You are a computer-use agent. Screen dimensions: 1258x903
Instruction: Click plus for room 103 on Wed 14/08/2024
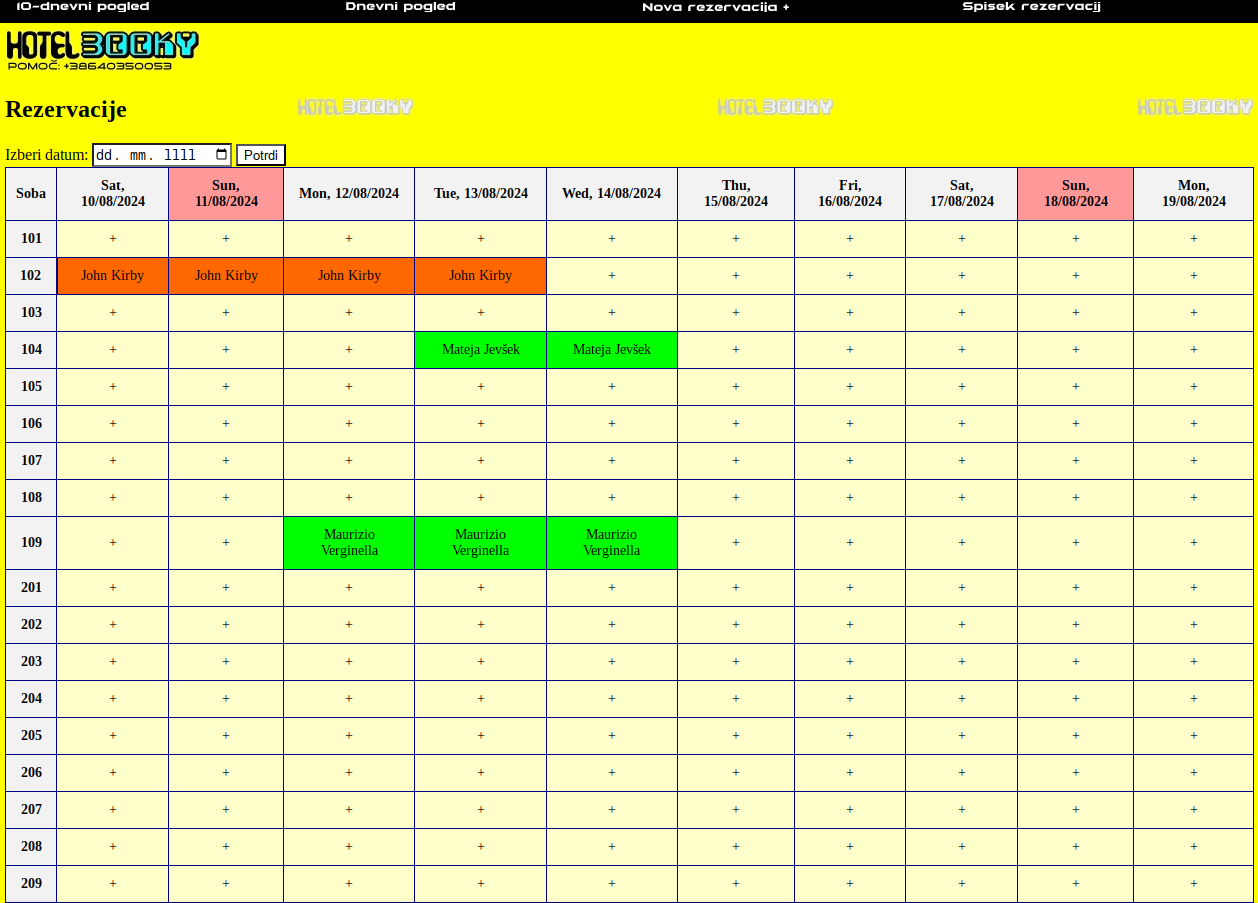click(612, 313)
